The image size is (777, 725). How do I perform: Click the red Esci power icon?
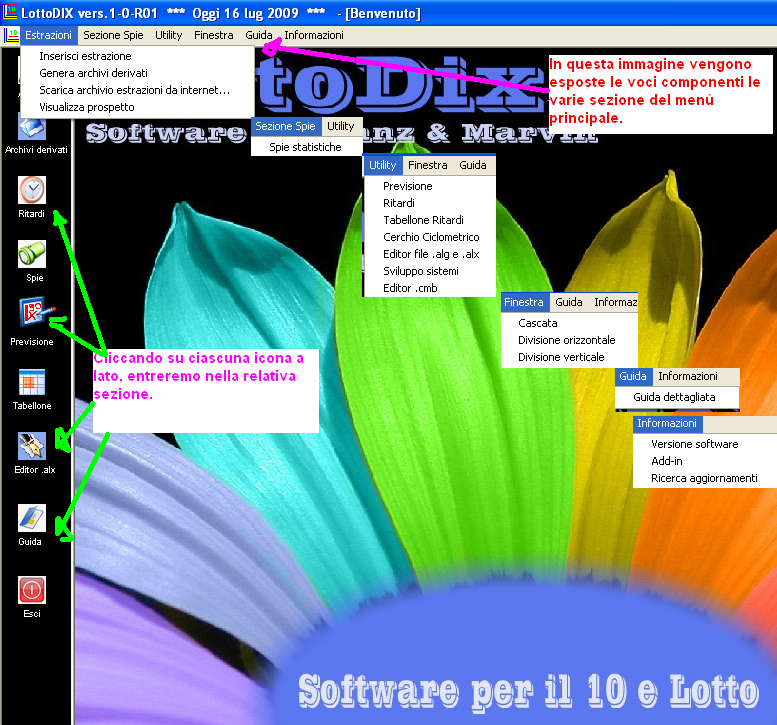coord(32,590)
